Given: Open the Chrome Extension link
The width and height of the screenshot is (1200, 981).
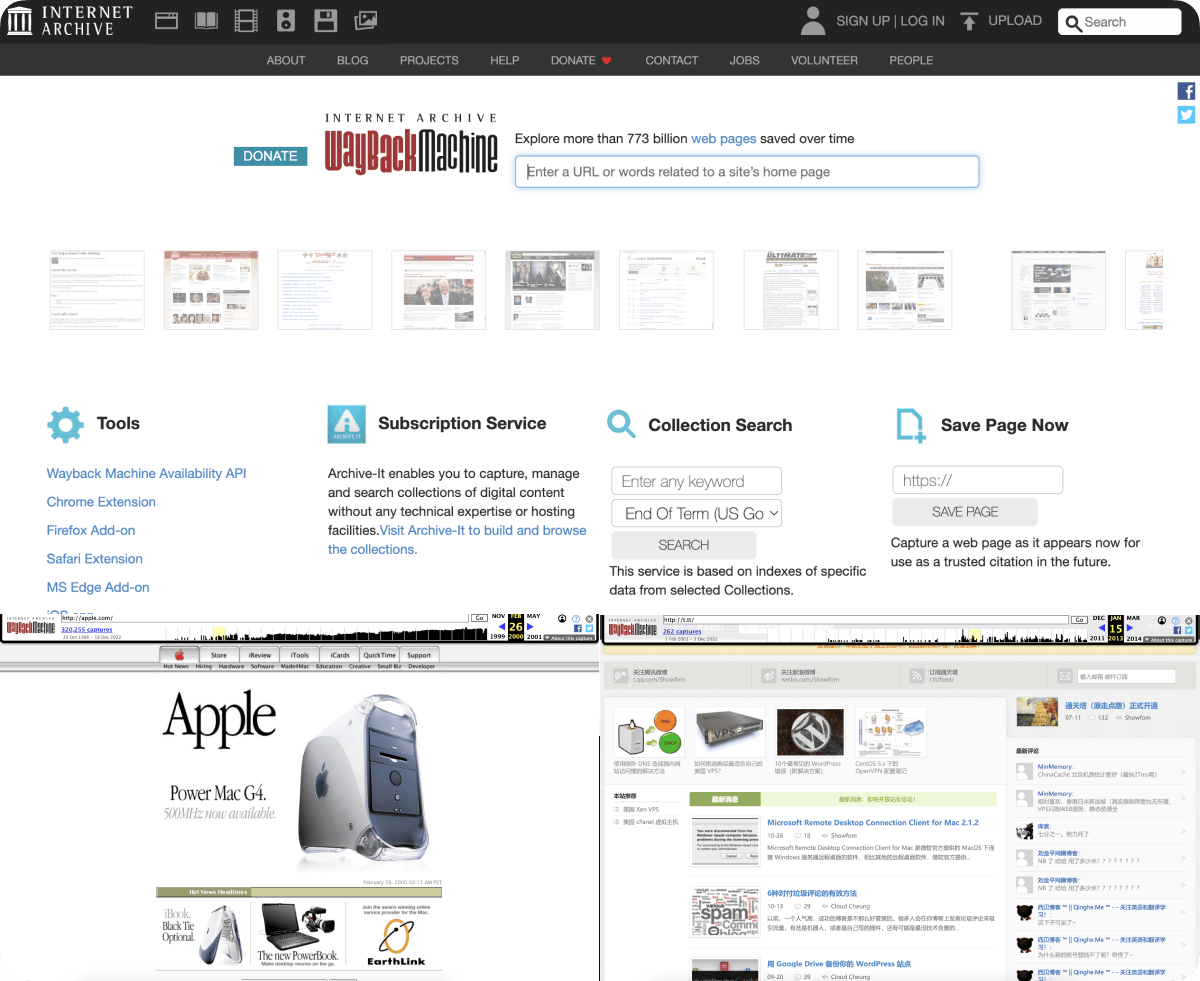Looking at the screenshot, I should pyautogui.click(x=101, y=502).
